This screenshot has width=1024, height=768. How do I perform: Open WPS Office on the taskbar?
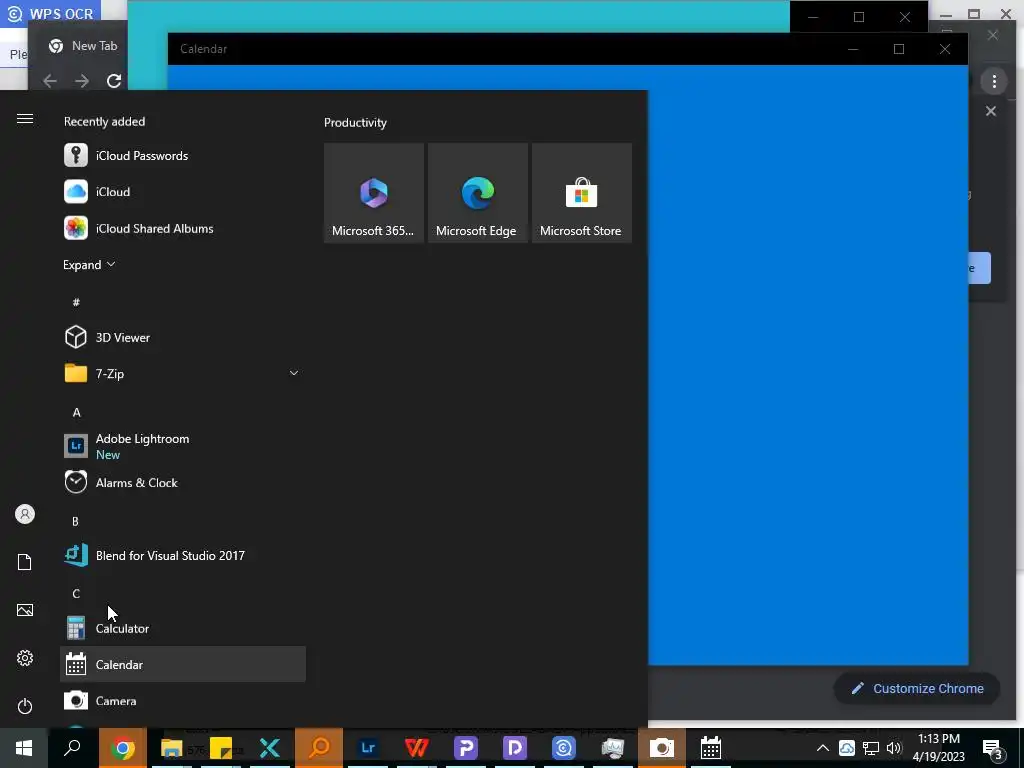pyautogui.click(x=417, y=748)
